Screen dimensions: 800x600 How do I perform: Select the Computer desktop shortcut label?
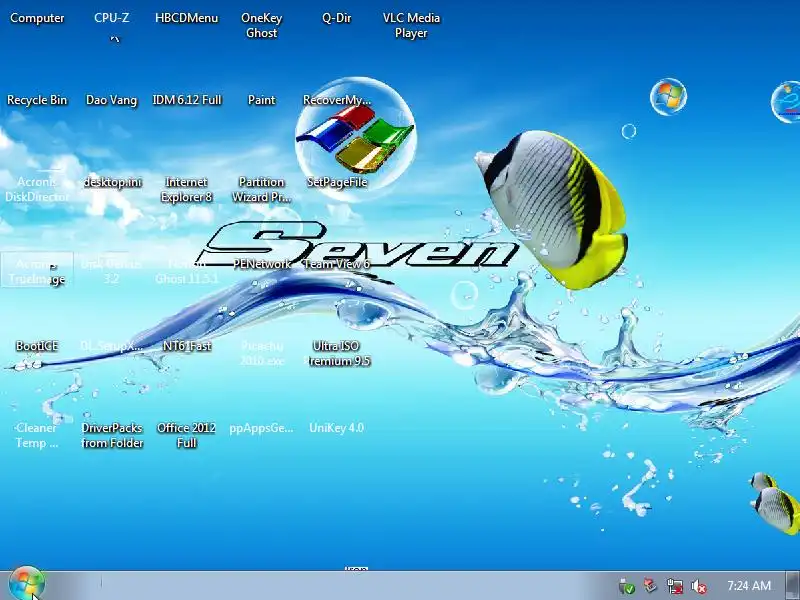point(37,18)
